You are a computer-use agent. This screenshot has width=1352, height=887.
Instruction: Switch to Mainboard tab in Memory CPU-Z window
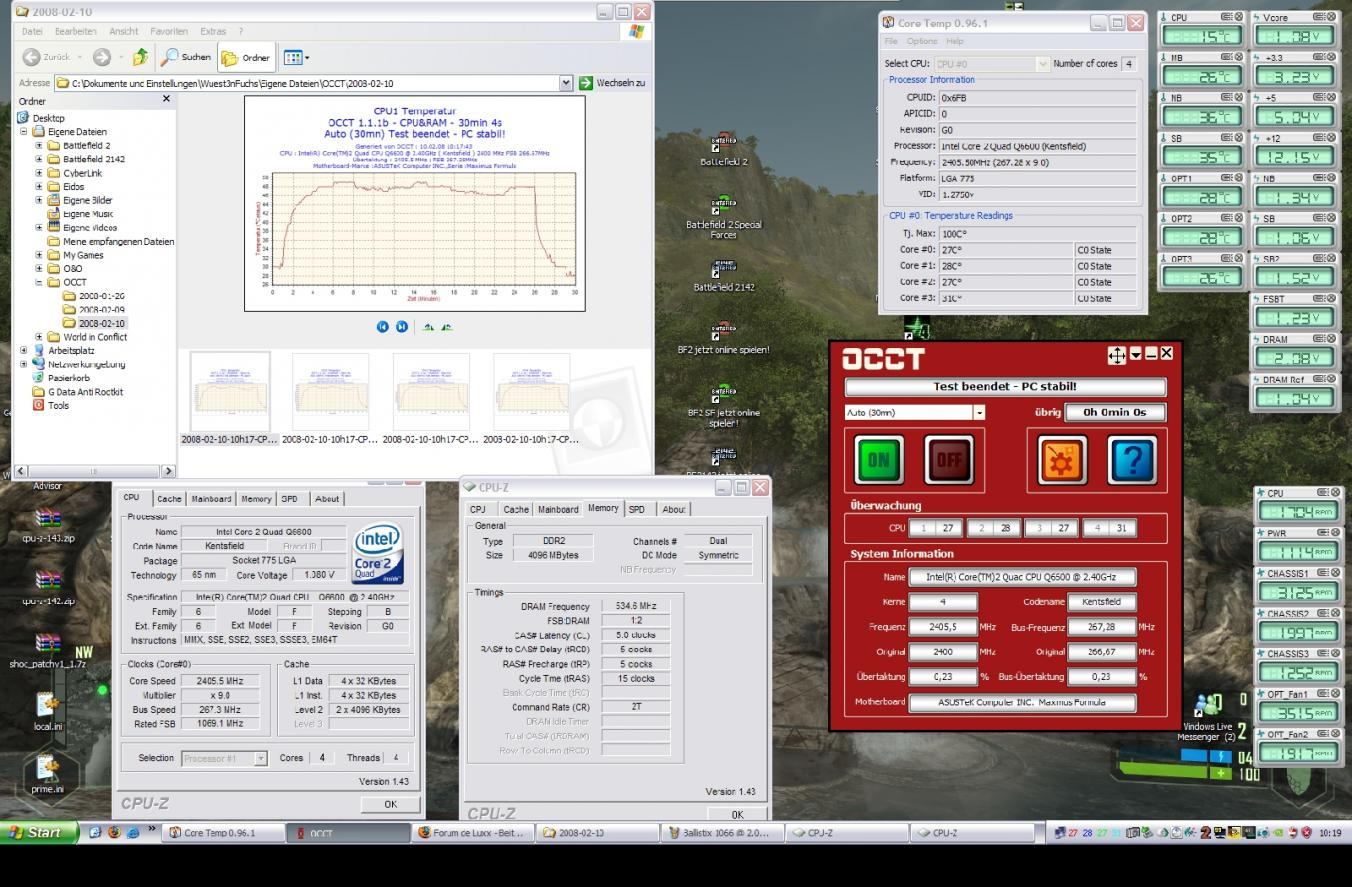pyautogui.click(x=558, y=509)
